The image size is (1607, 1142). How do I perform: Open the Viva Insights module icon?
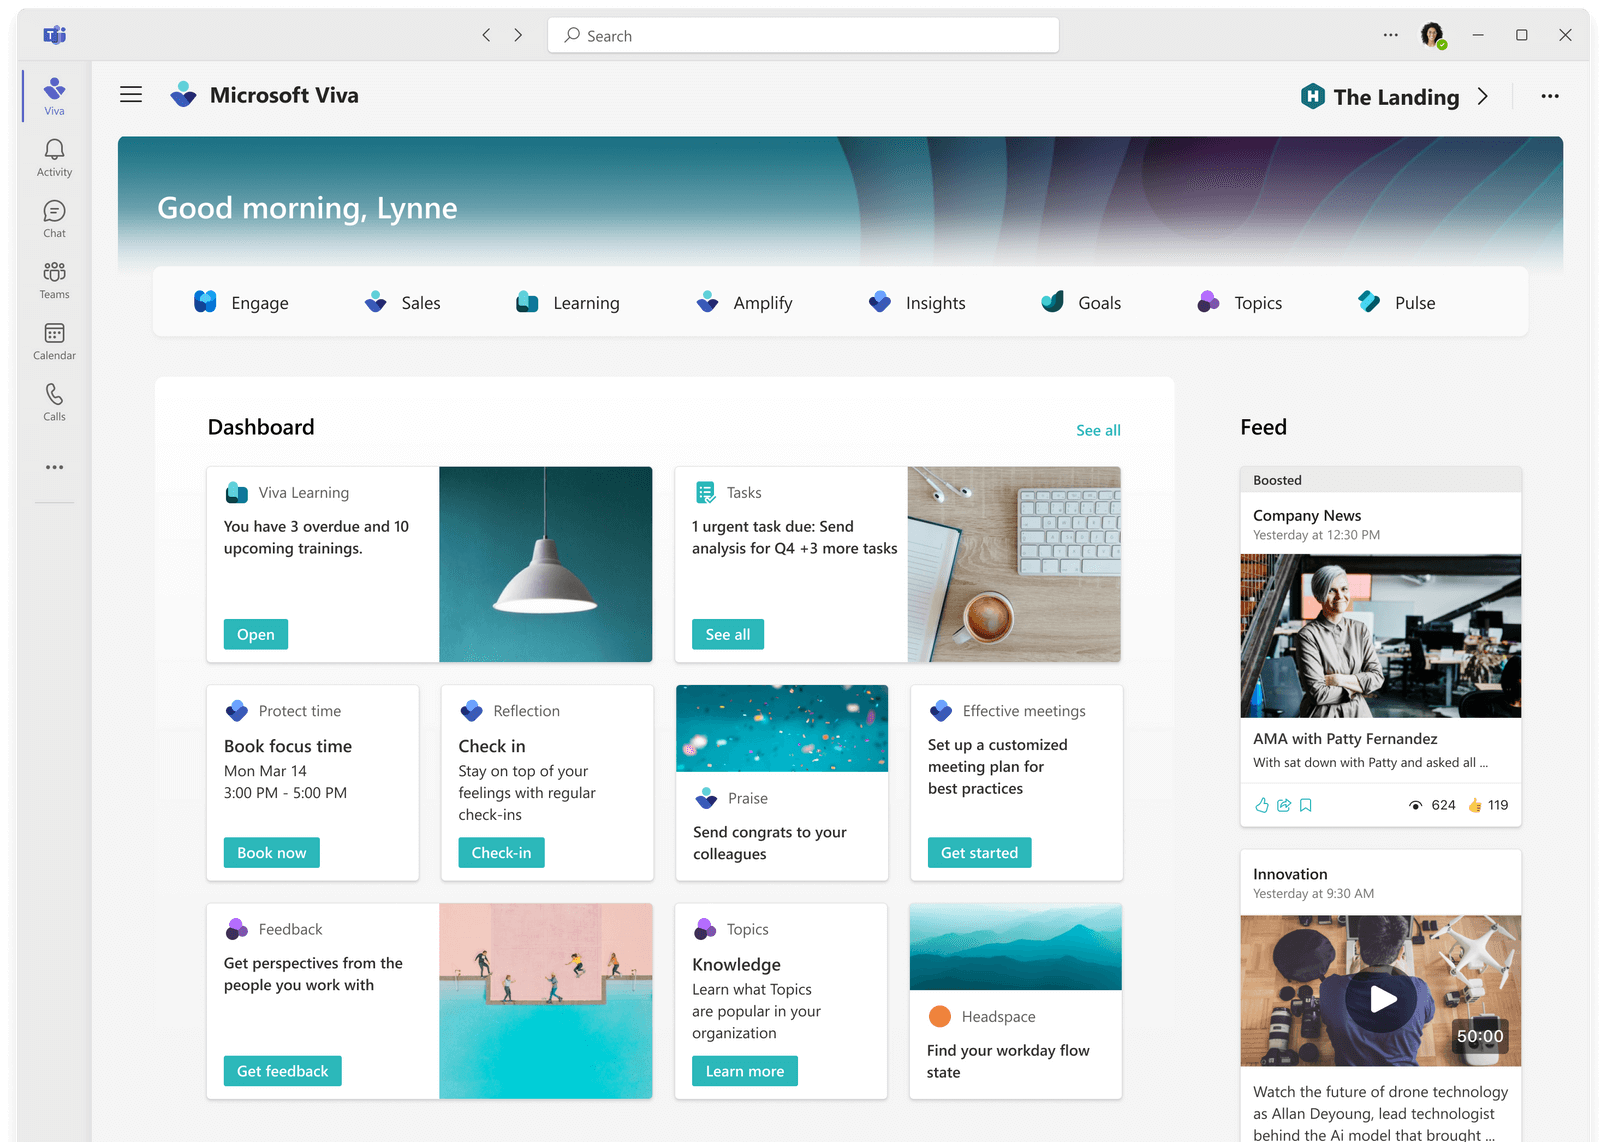pyautogui.click(x=880, y=301)
